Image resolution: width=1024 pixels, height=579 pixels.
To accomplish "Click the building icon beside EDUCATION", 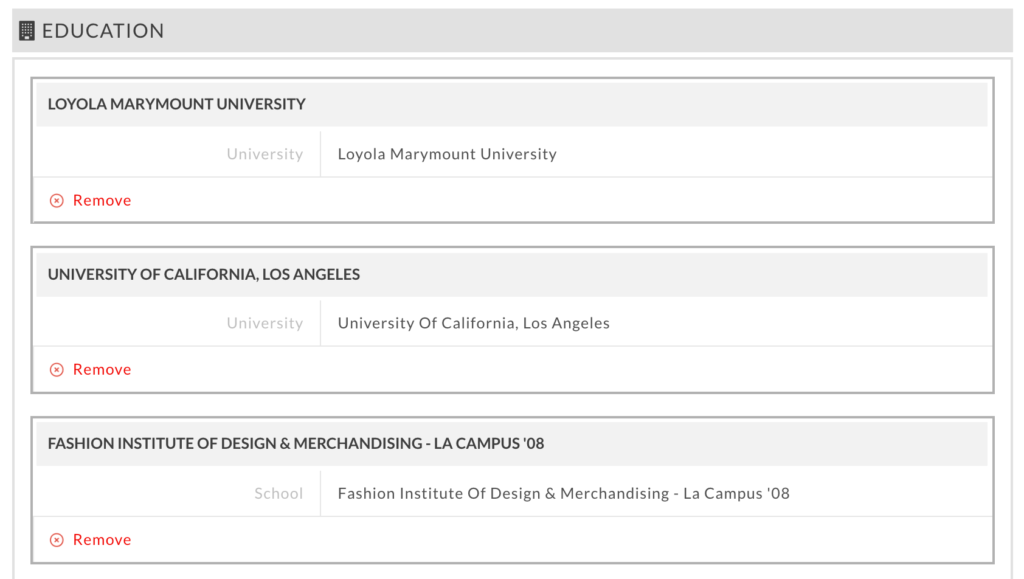I will point(27,31).
